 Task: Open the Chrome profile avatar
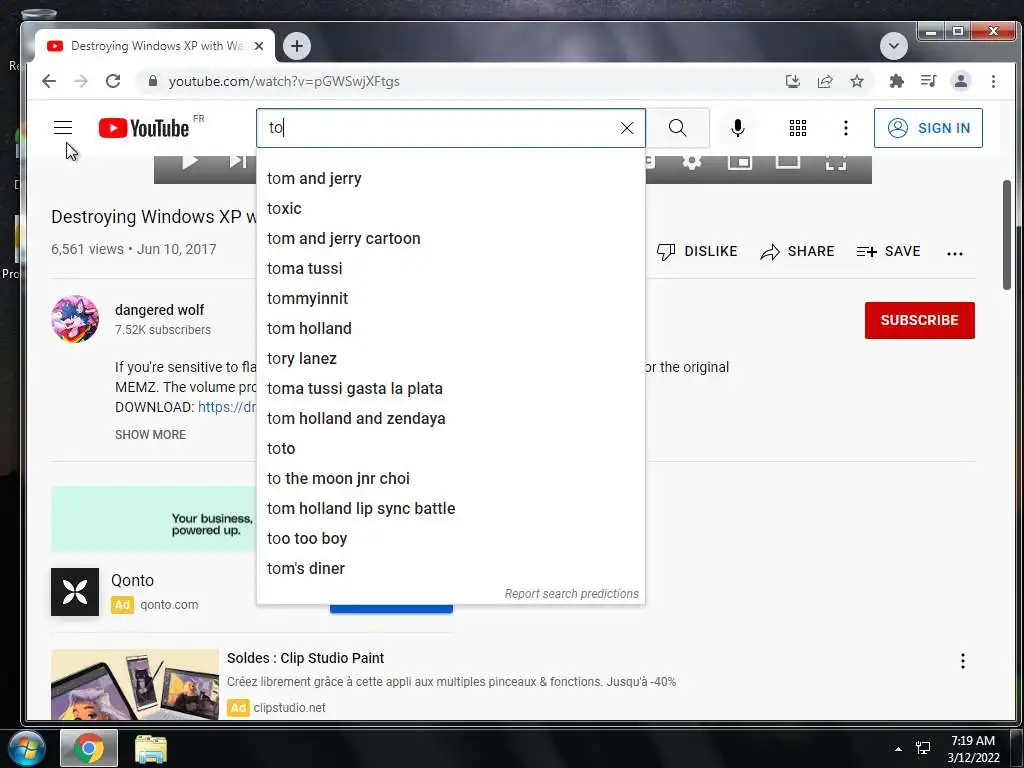point(961,81)
